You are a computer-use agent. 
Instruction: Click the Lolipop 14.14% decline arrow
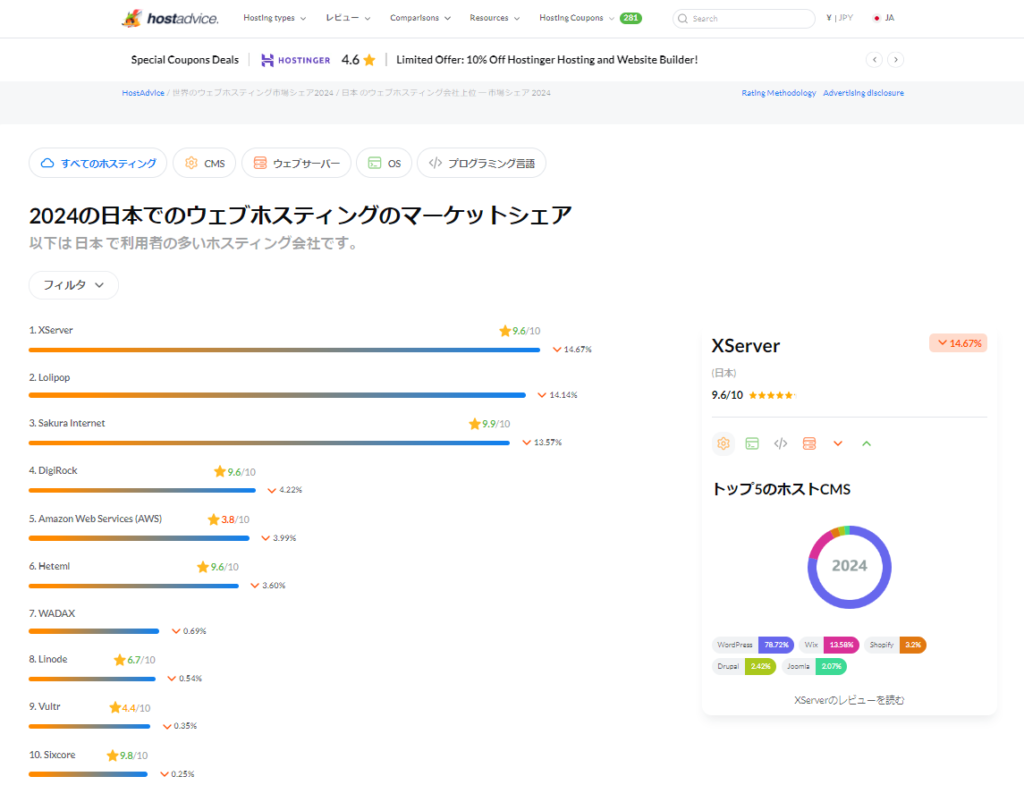[541, 395]
